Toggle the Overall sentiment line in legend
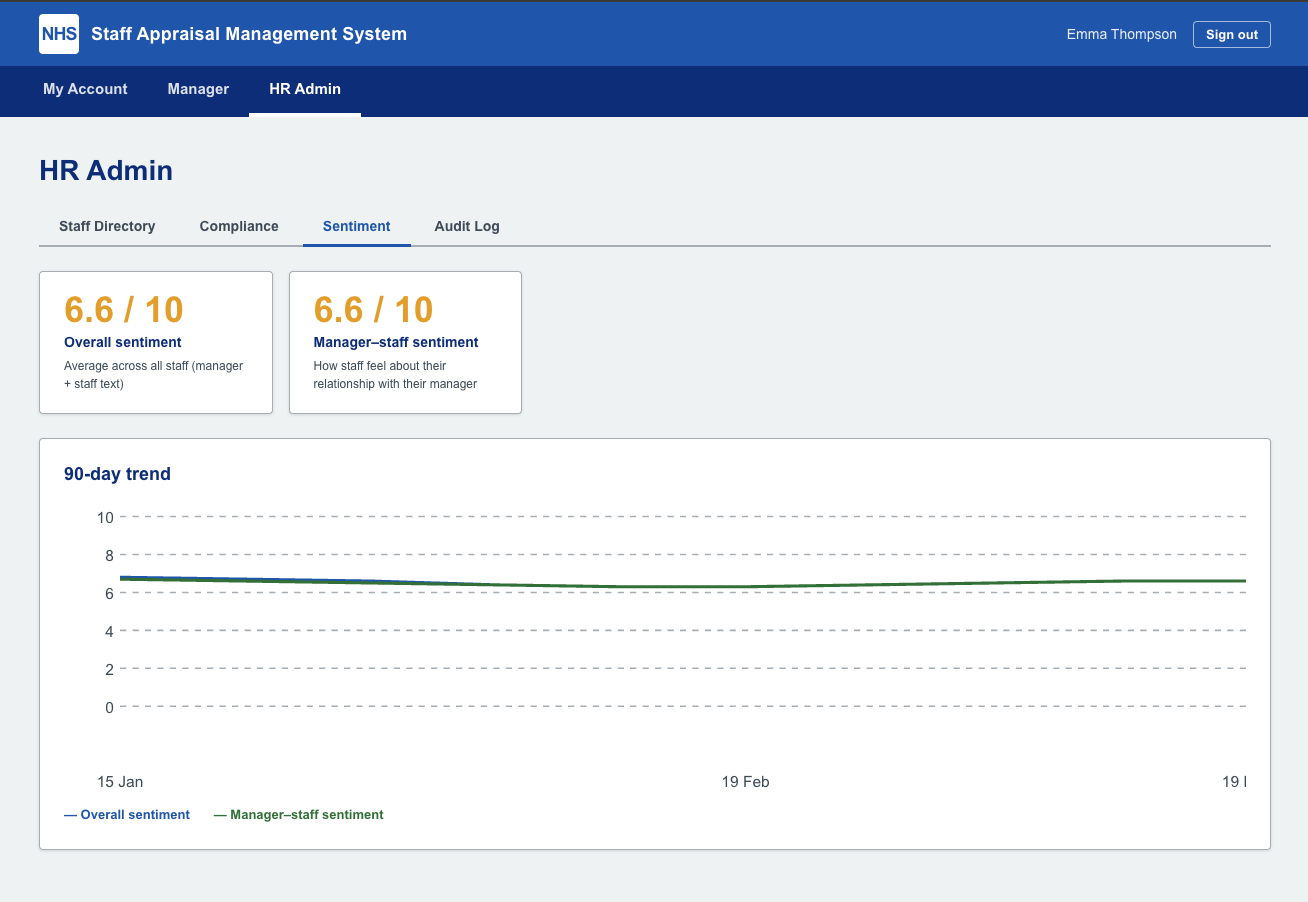Viewport: 1308px width, 902px height. (127, 814)
